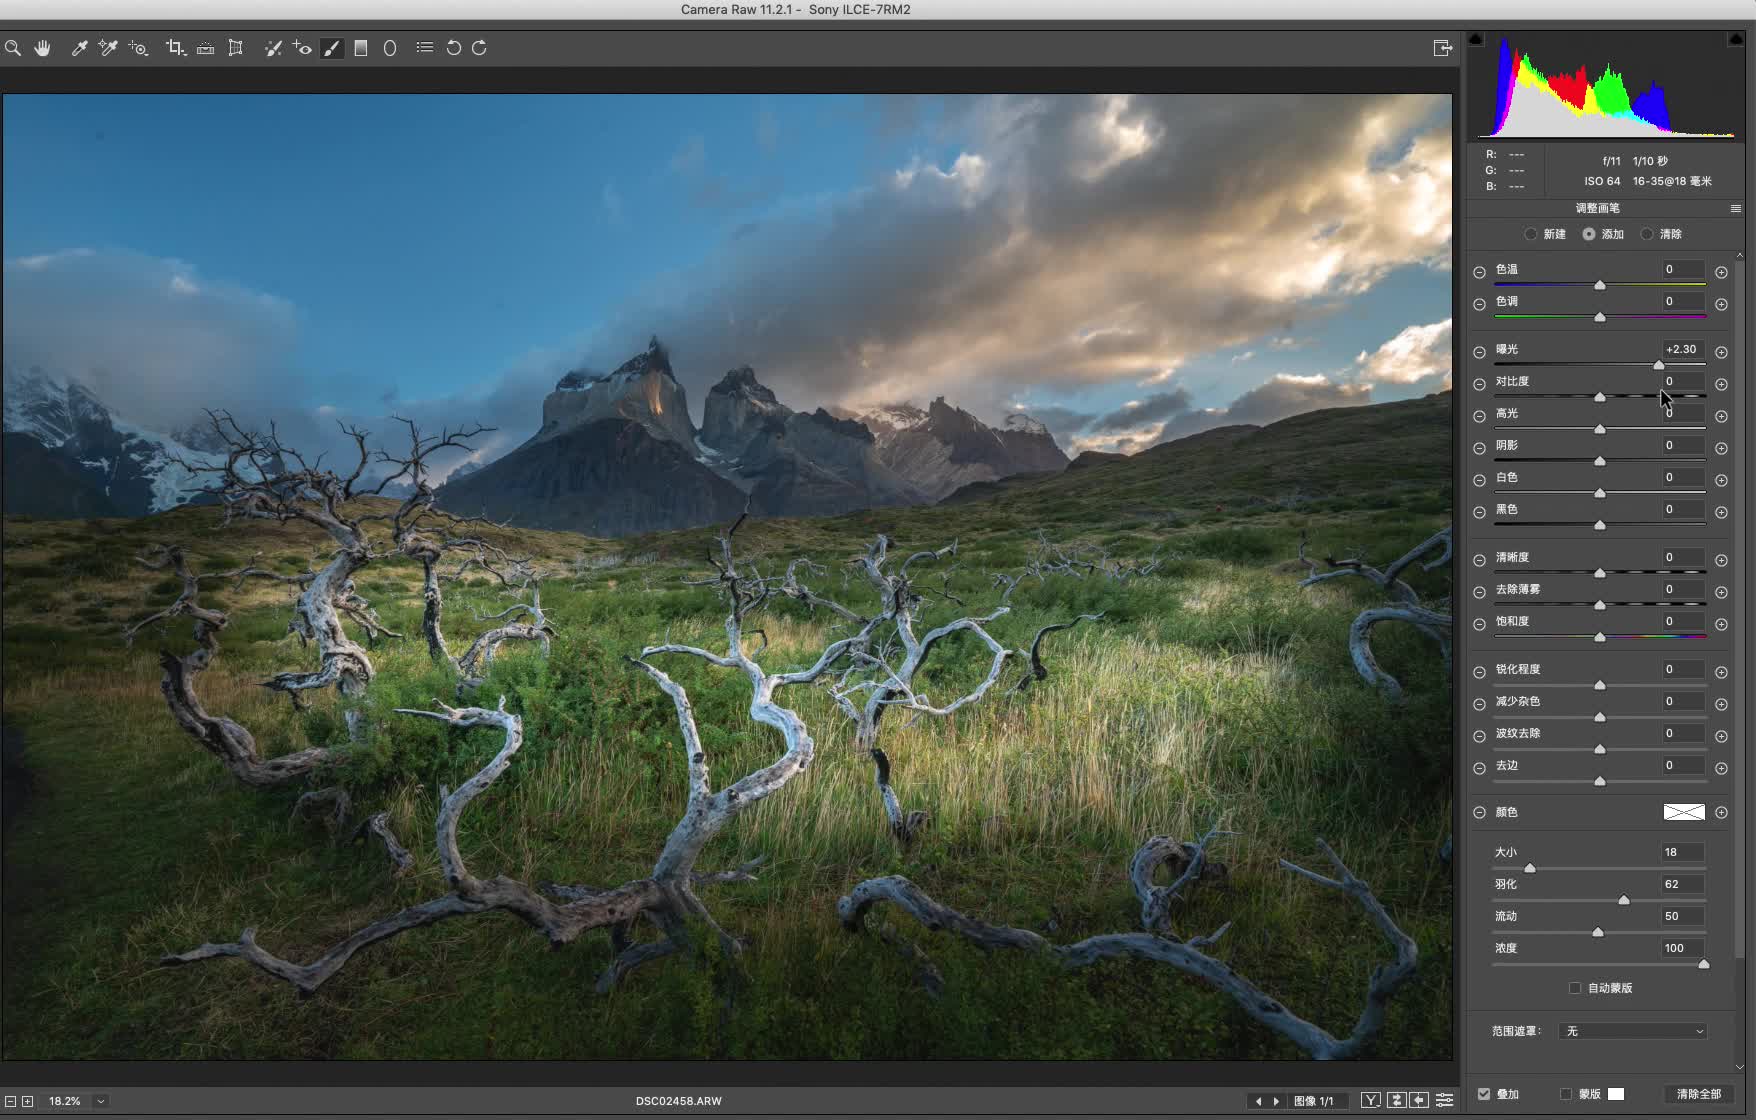Select the White Balance eyedropper tool

click(x=79, y=48)
